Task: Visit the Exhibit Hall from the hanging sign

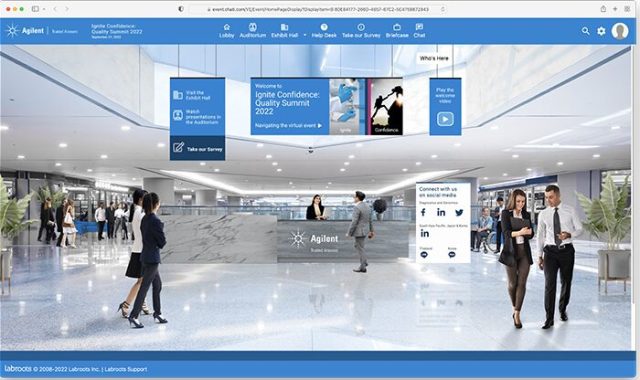Action: click(192, 96)
